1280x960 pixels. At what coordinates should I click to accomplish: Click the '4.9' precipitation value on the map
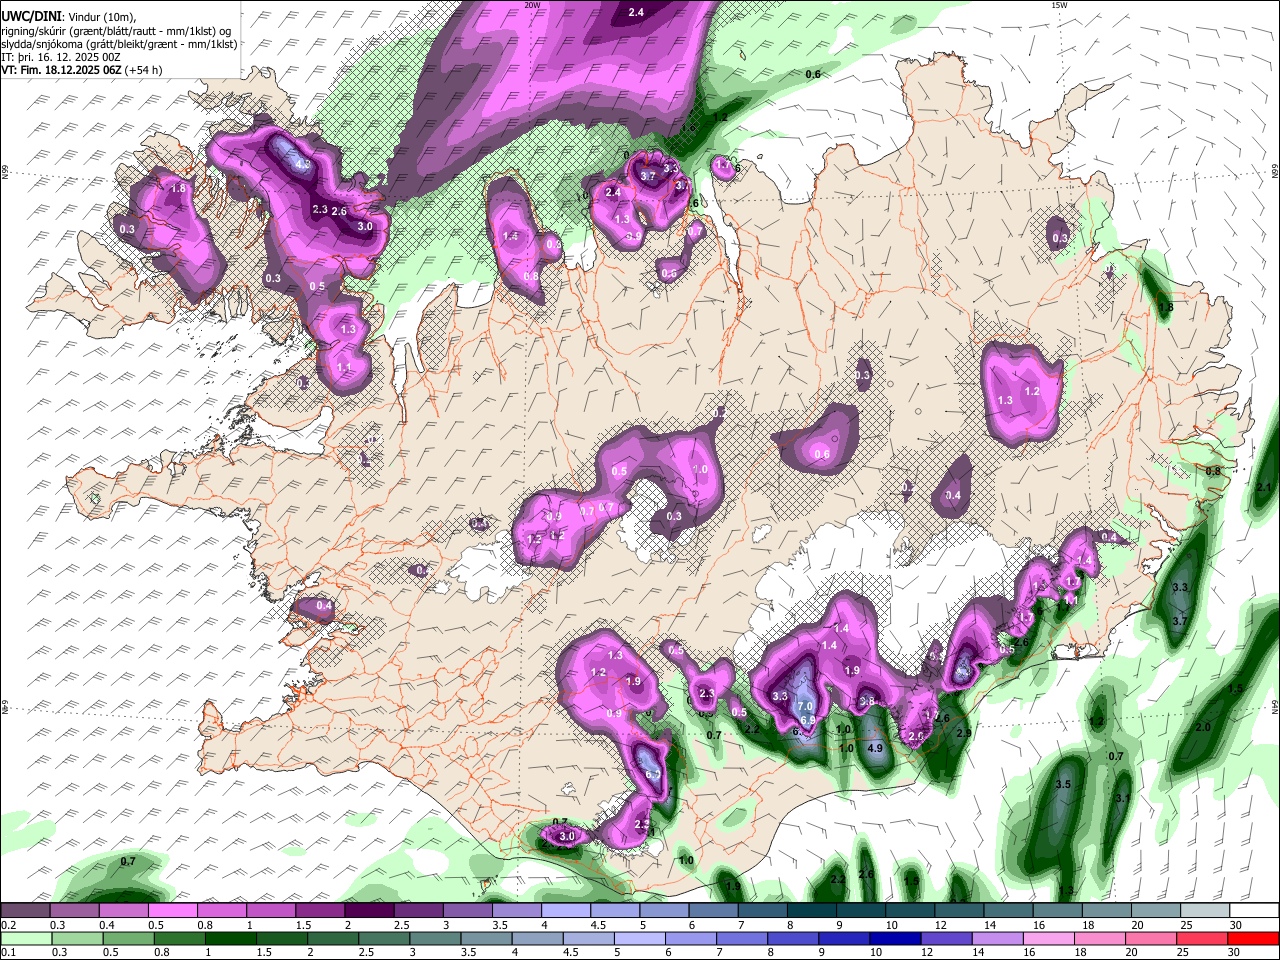tap(875, 748)
